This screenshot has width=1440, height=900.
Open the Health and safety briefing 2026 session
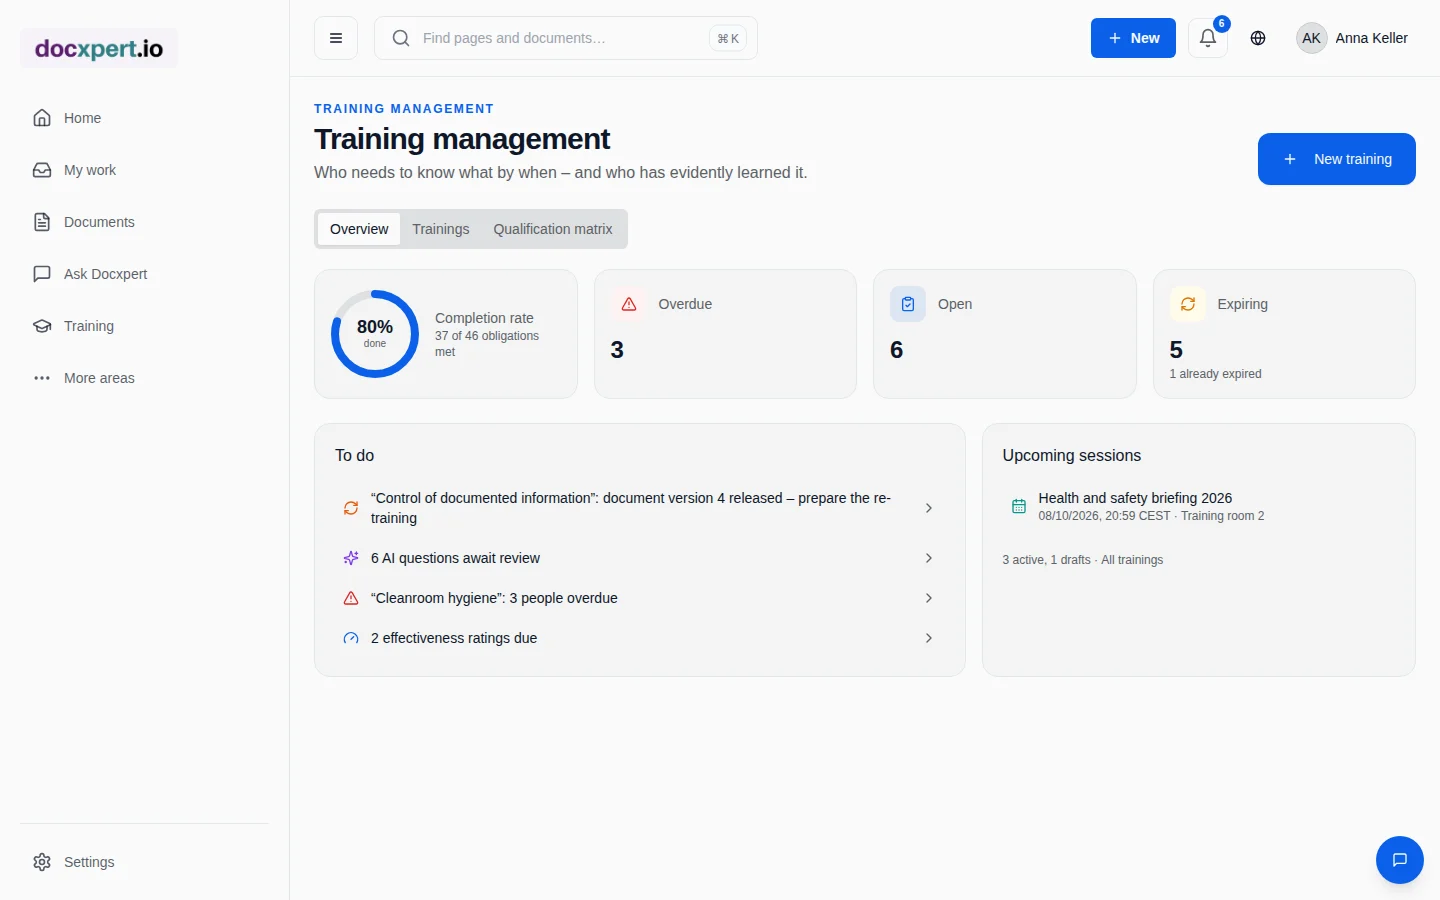(1198, 507)
